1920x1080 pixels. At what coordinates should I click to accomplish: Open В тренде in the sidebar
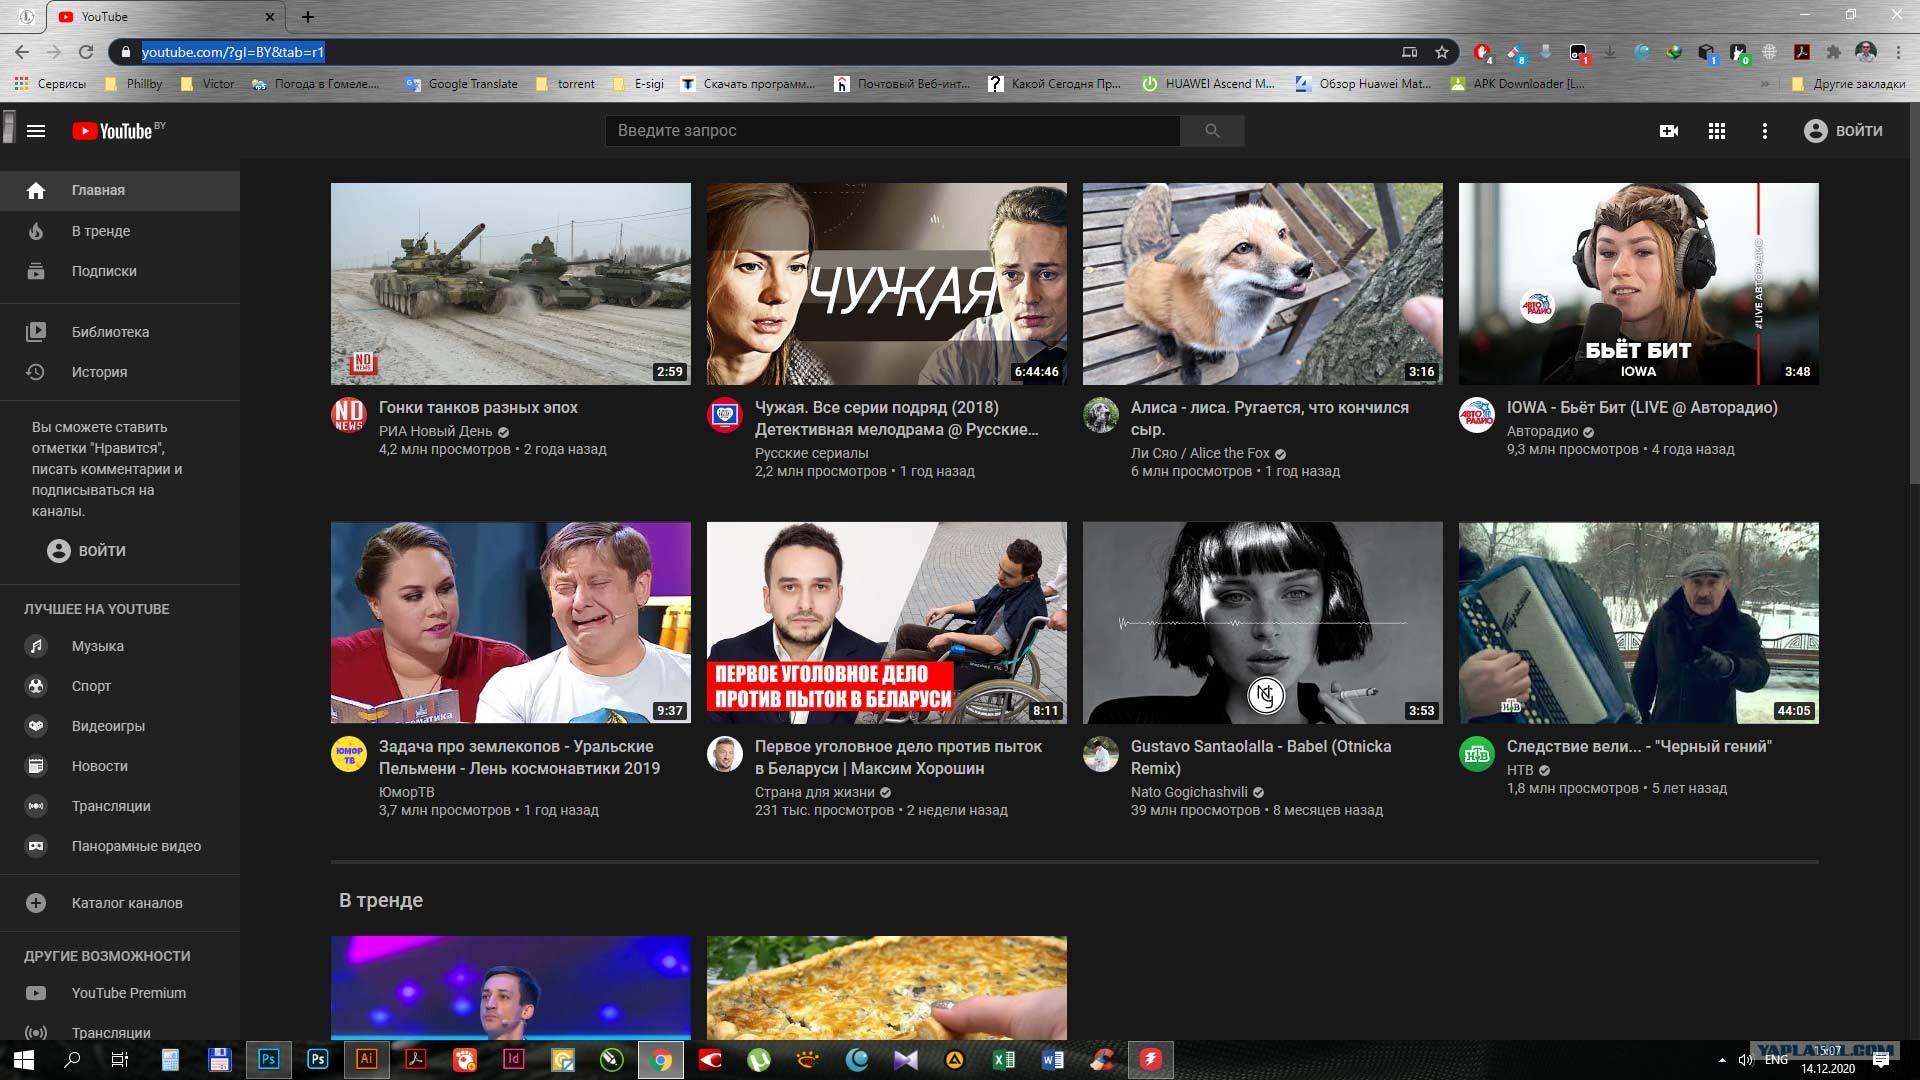pos(120,231)
